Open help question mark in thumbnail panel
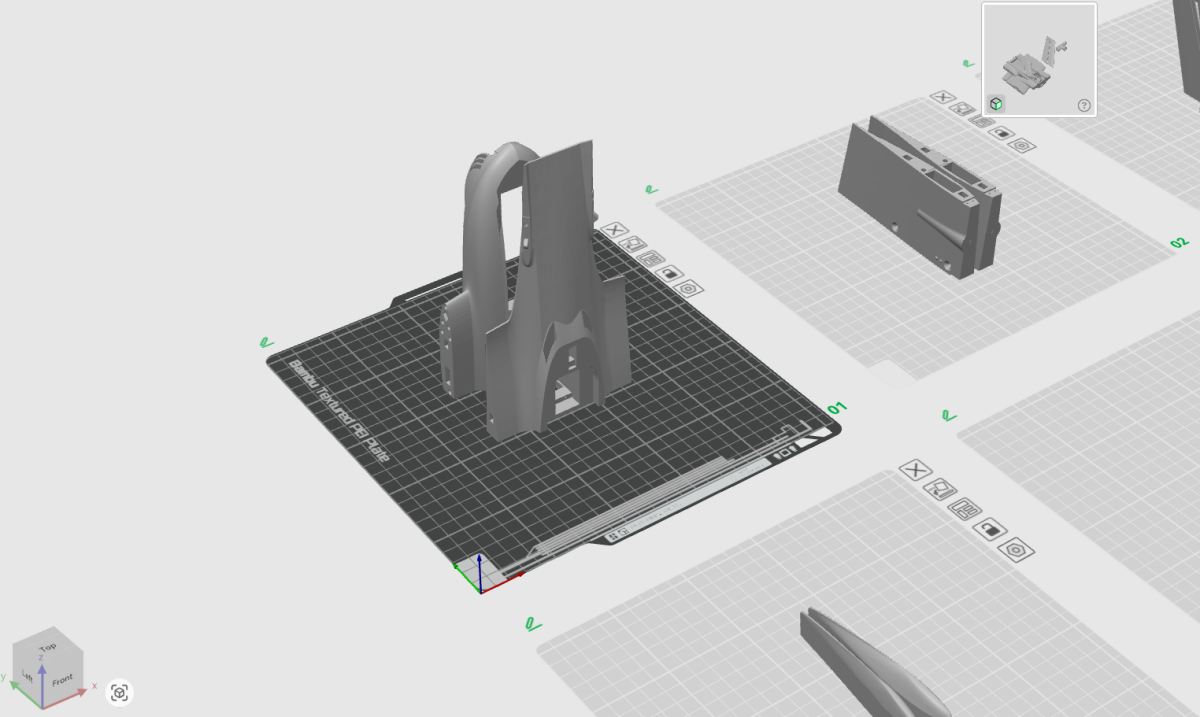1200x717 pixels. coord(1084,105)
